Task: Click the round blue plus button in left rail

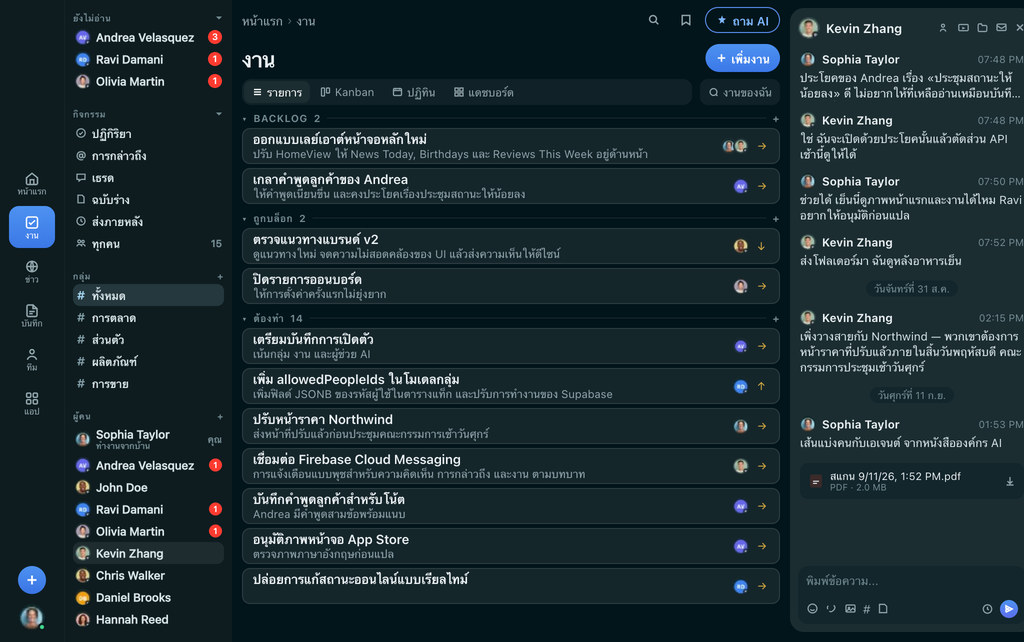Action: click(x=31, y=580)
